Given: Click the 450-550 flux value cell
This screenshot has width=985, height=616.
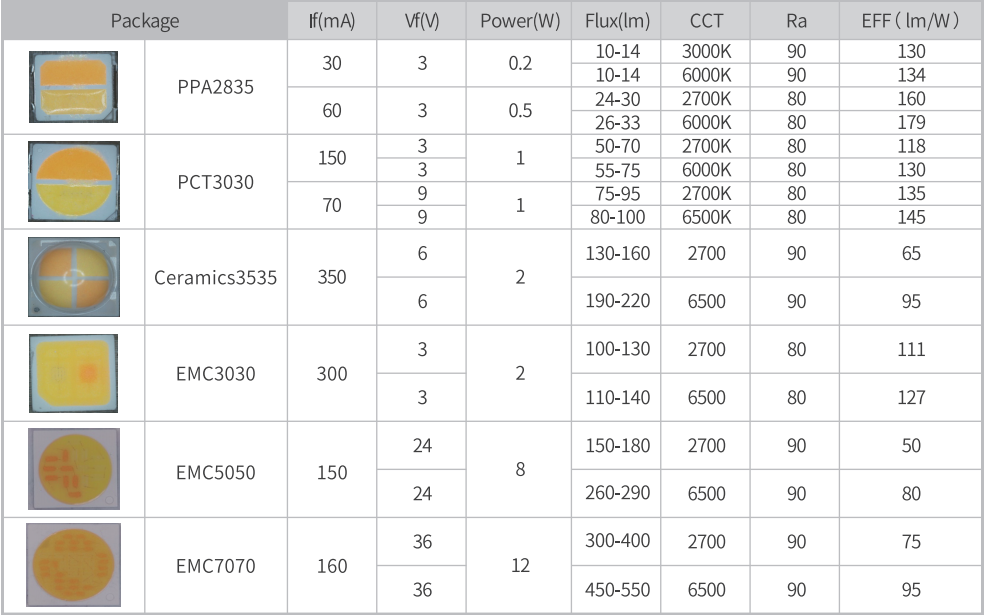Looking at the screenshot, I should [x=617, y=590].
